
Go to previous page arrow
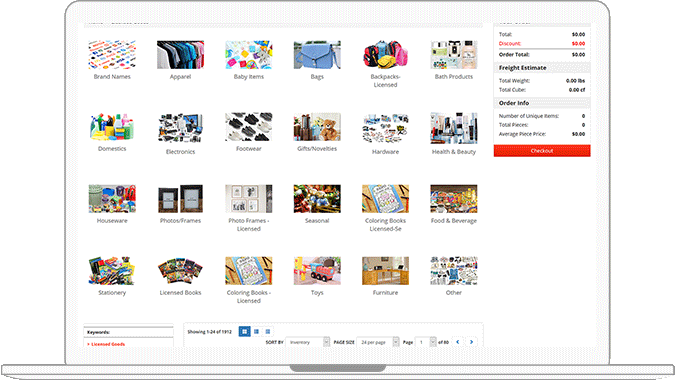[458, 342]
